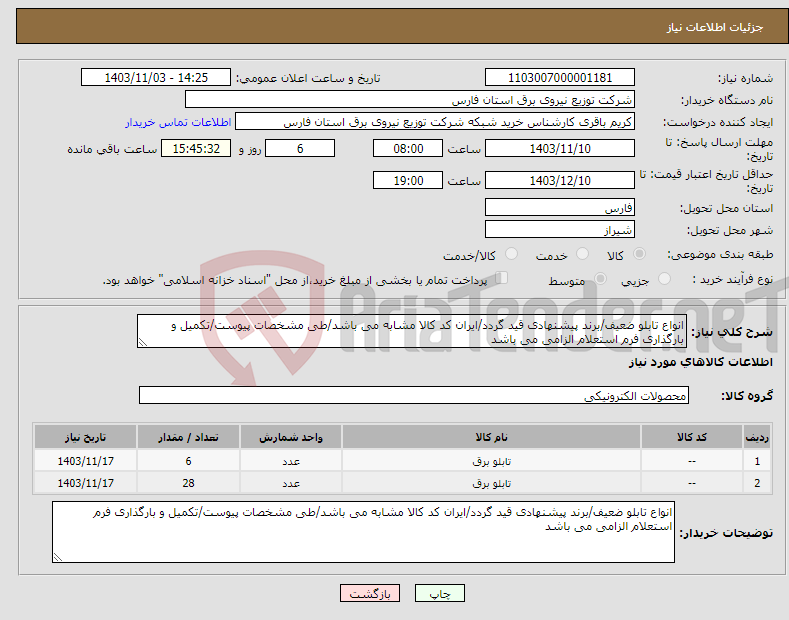Screen dimensions: 789x620
Task: Click the ردیف column header
Action: click(757, 437)
